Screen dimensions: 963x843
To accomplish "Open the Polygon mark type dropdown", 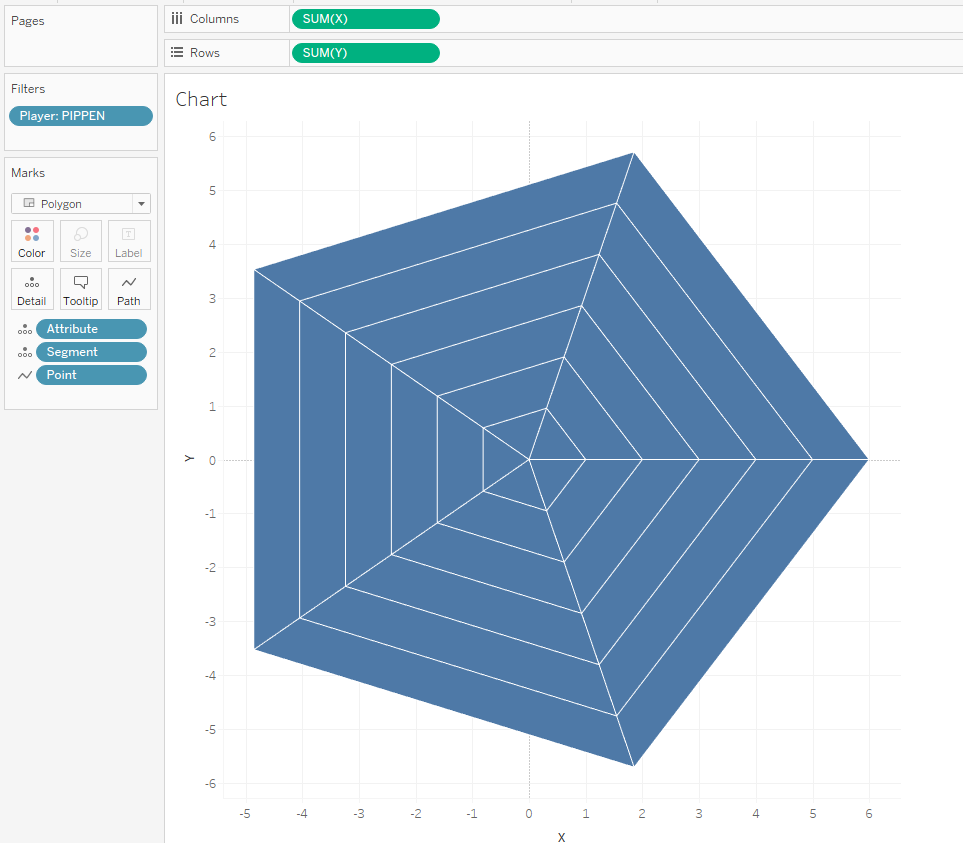I will [x=143, y=203].
